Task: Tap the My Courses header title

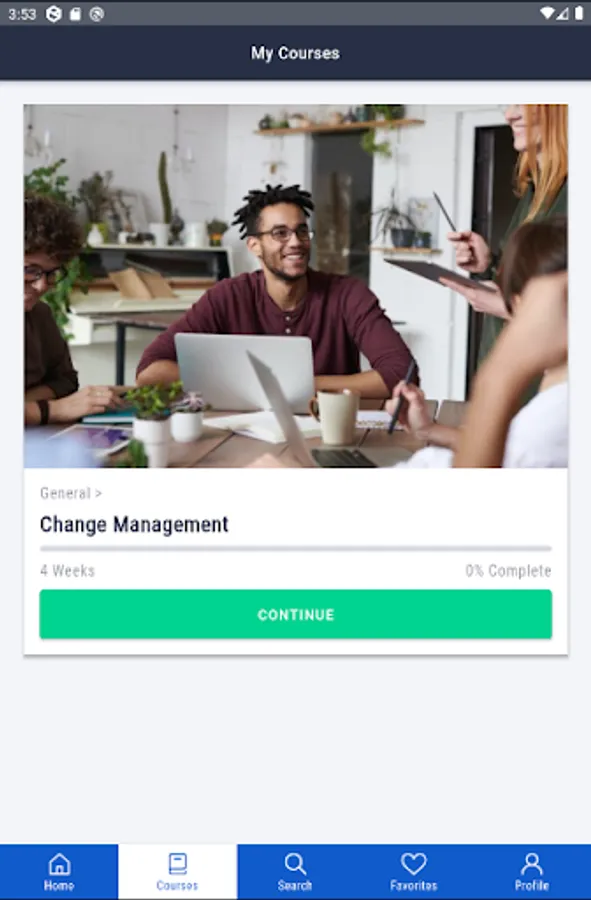Action: 295,53
